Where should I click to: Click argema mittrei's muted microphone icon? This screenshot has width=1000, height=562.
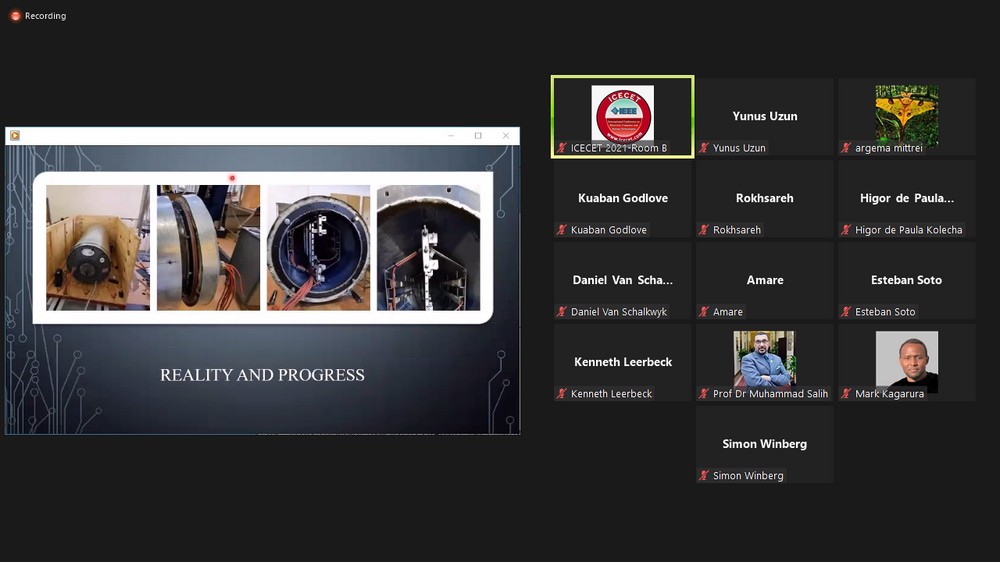pyautogui.click(x=846, y=148)
